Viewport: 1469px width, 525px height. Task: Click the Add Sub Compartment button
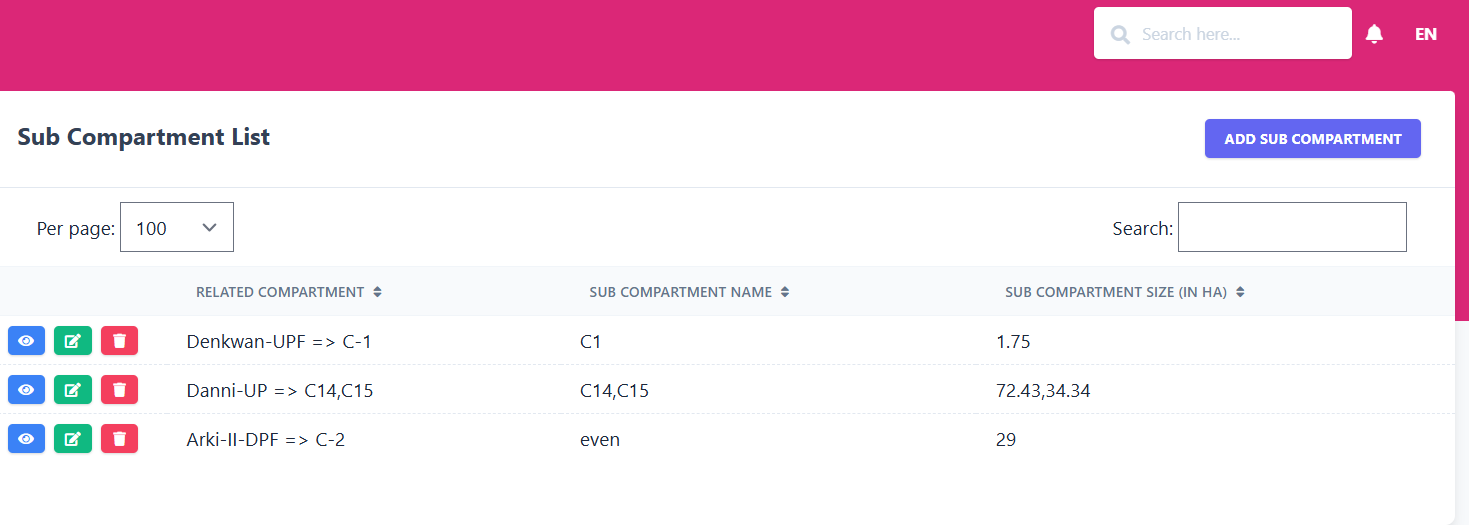click(x=1312, y=139)
